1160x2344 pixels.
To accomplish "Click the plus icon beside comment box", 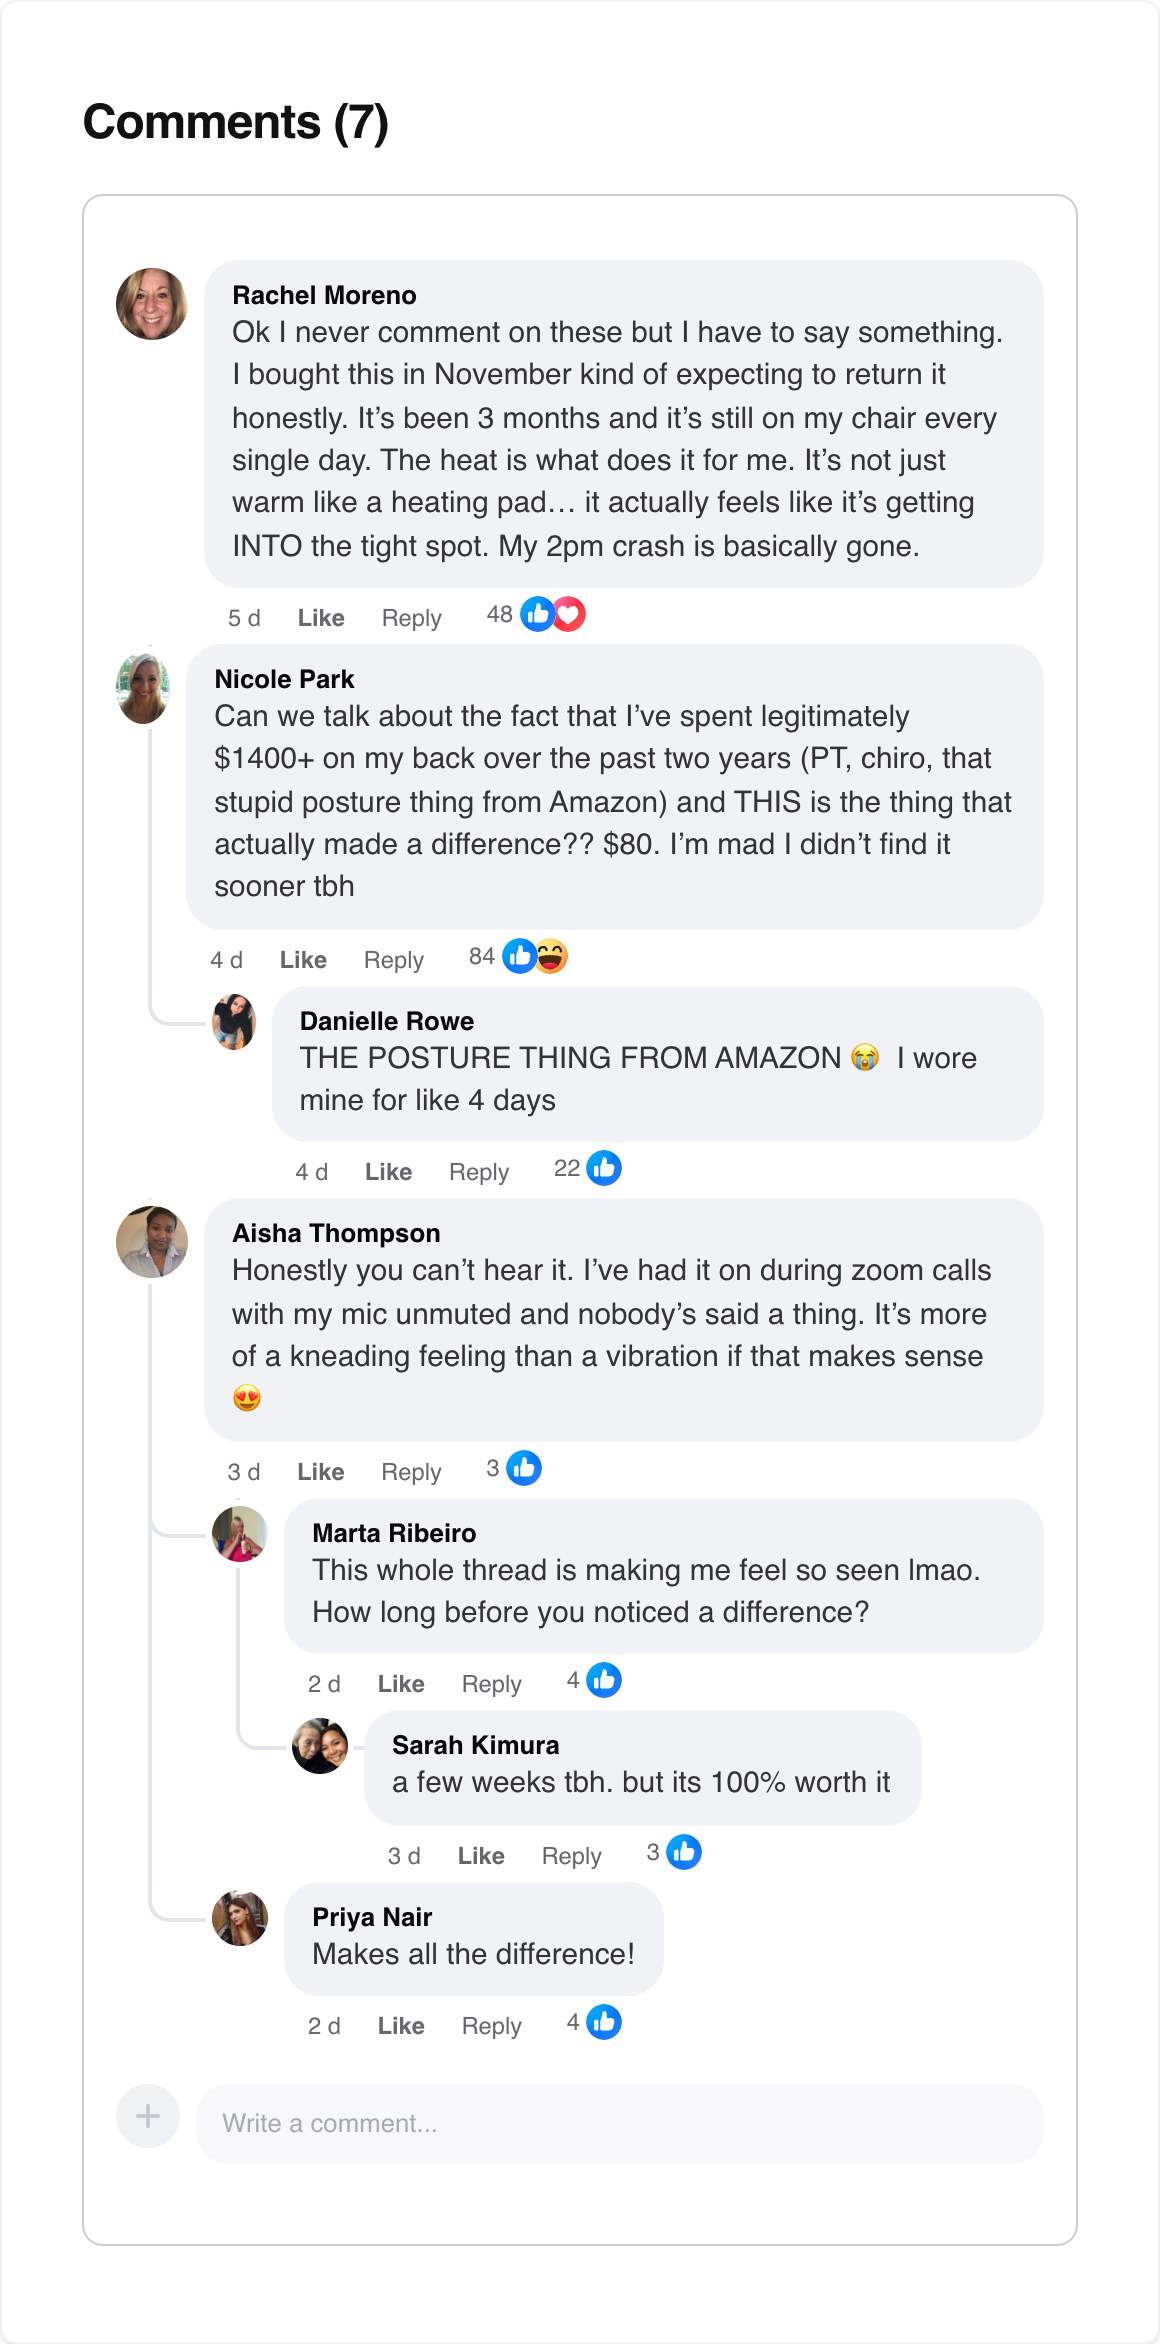I will point(148,2116).
